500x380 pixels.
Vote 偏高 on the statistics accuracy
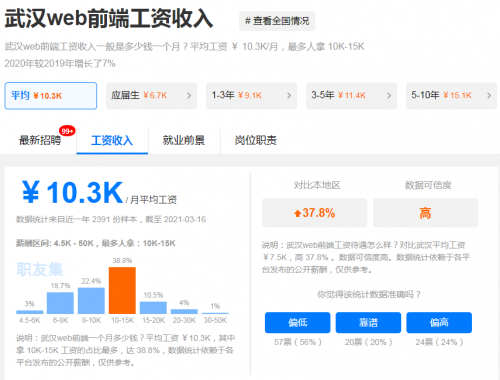pos(439,322)
